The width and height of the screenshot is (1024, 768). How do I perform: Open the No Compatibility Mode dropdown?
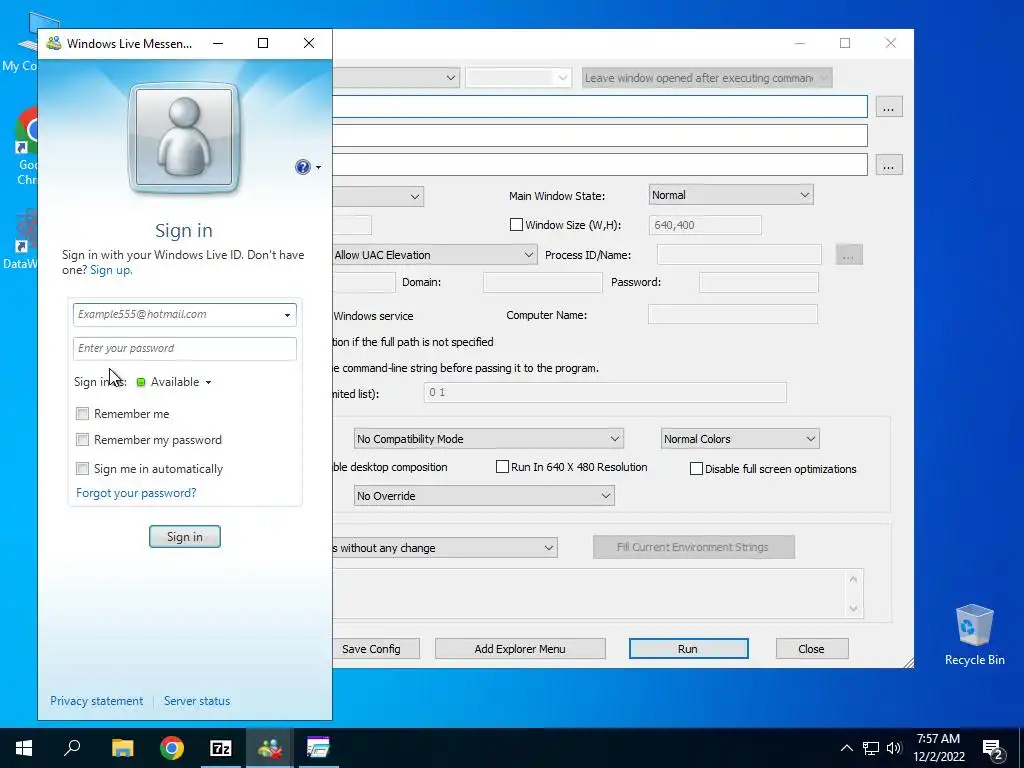(x=488, y=439)
